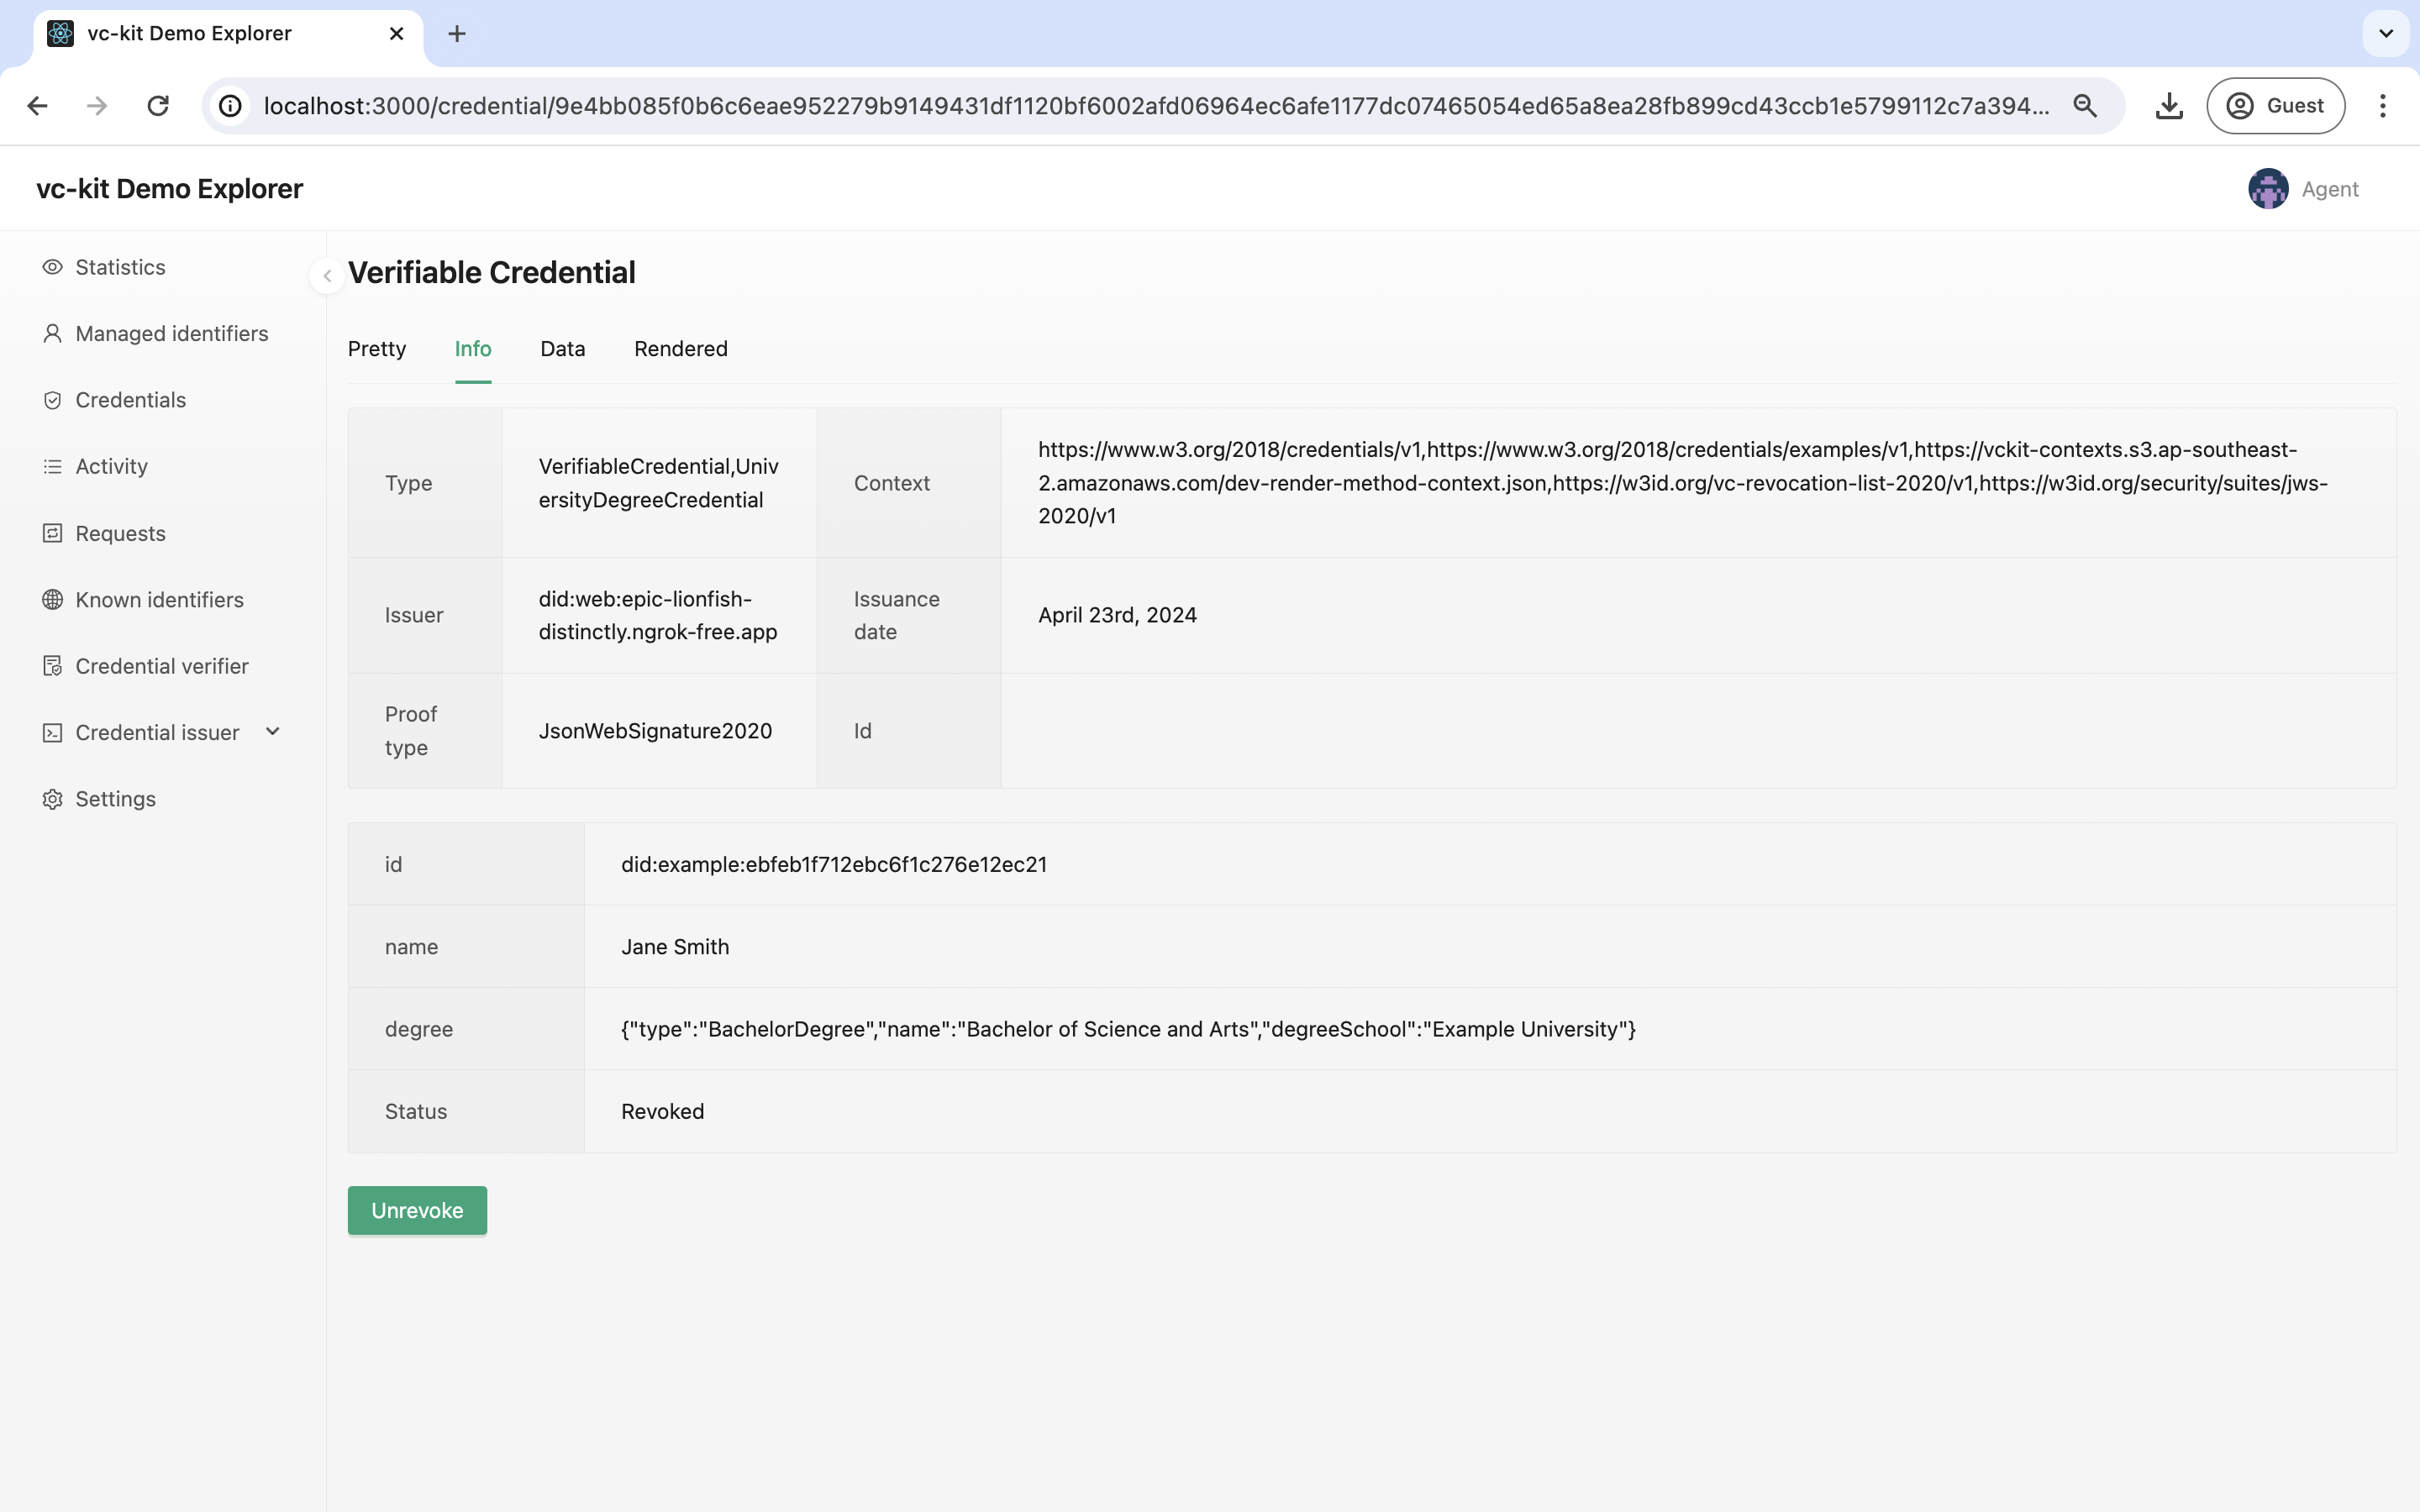
Task: Click the 'VerifiableCredential,UniversityDegreeCredential' type value
Action: coord(659,483)
